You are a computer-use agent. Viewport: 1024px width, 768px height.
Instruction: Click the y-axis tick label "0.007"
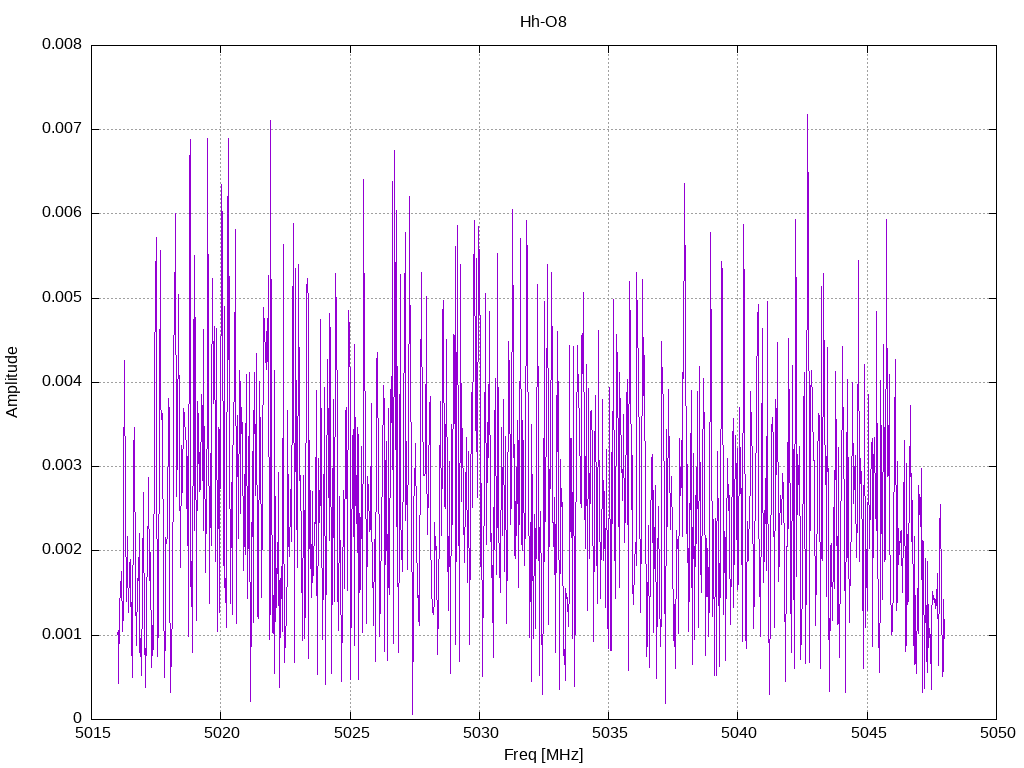(62, 129)
